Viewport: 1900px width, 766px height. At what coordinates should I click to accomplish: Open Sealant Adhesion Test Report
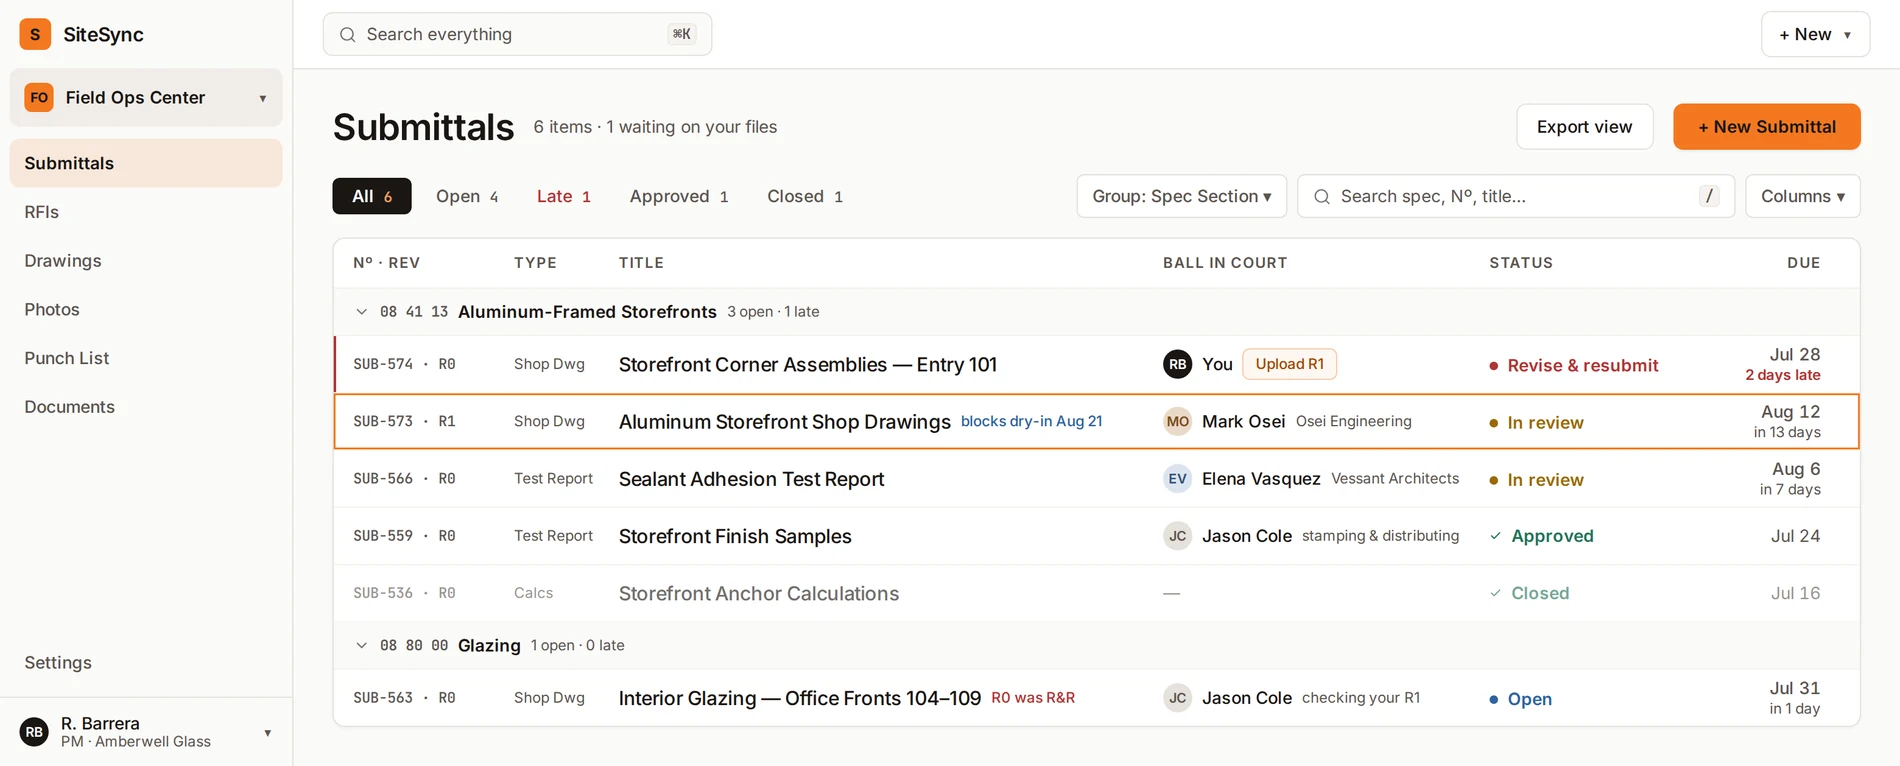point(751,479)
